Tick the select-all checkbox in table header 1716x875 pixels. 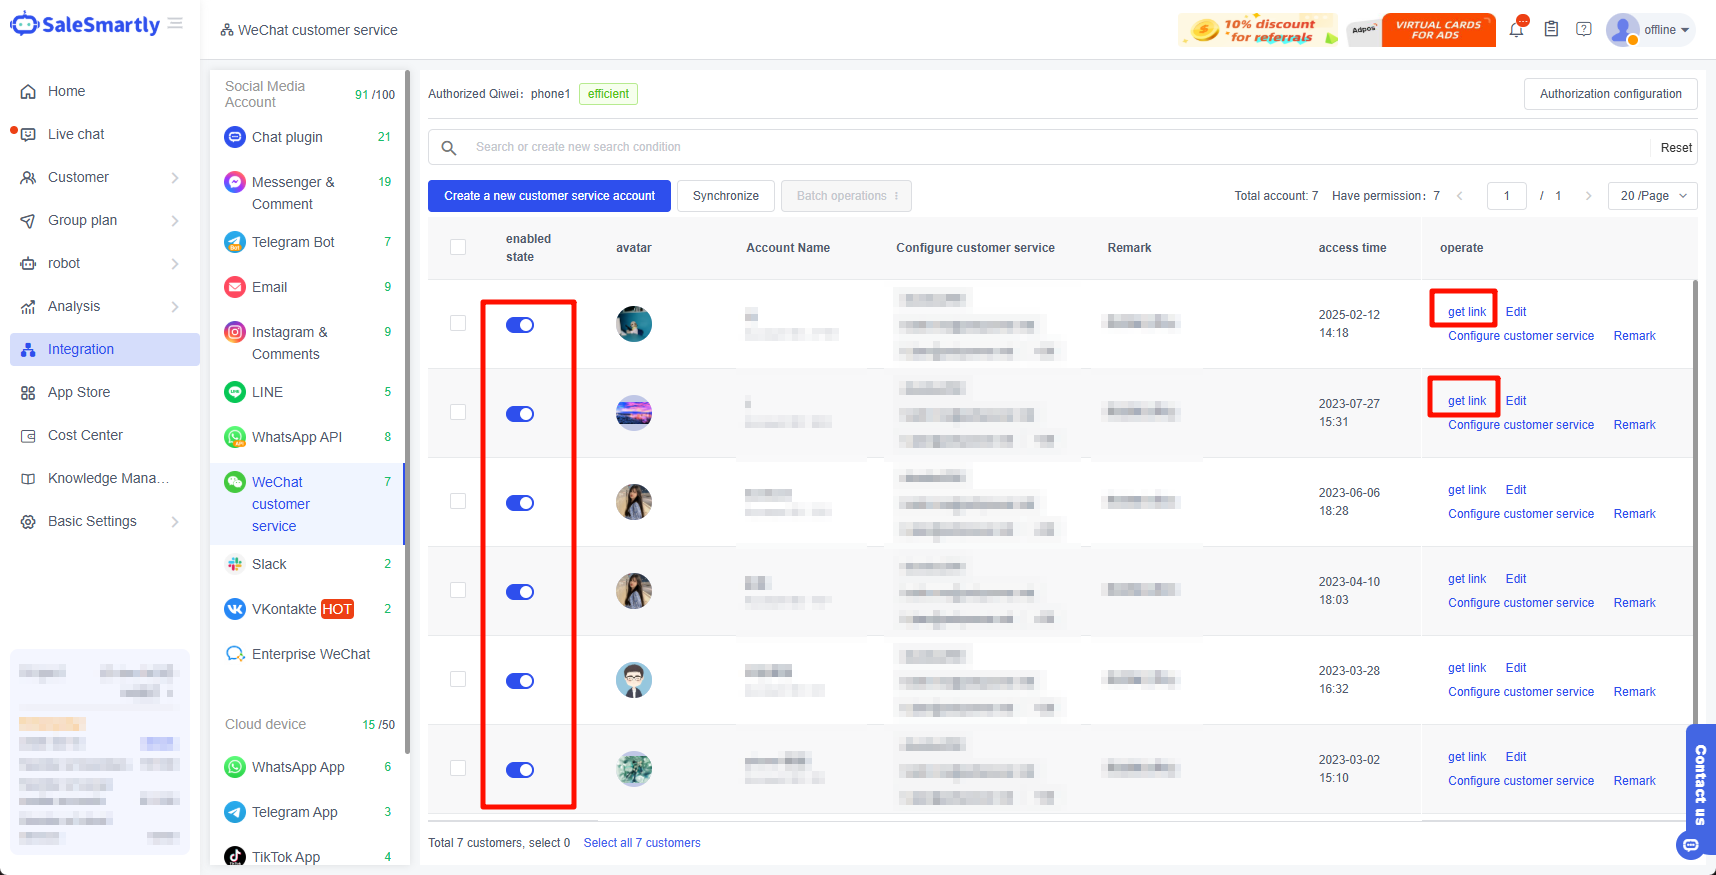tap(458, 247)
